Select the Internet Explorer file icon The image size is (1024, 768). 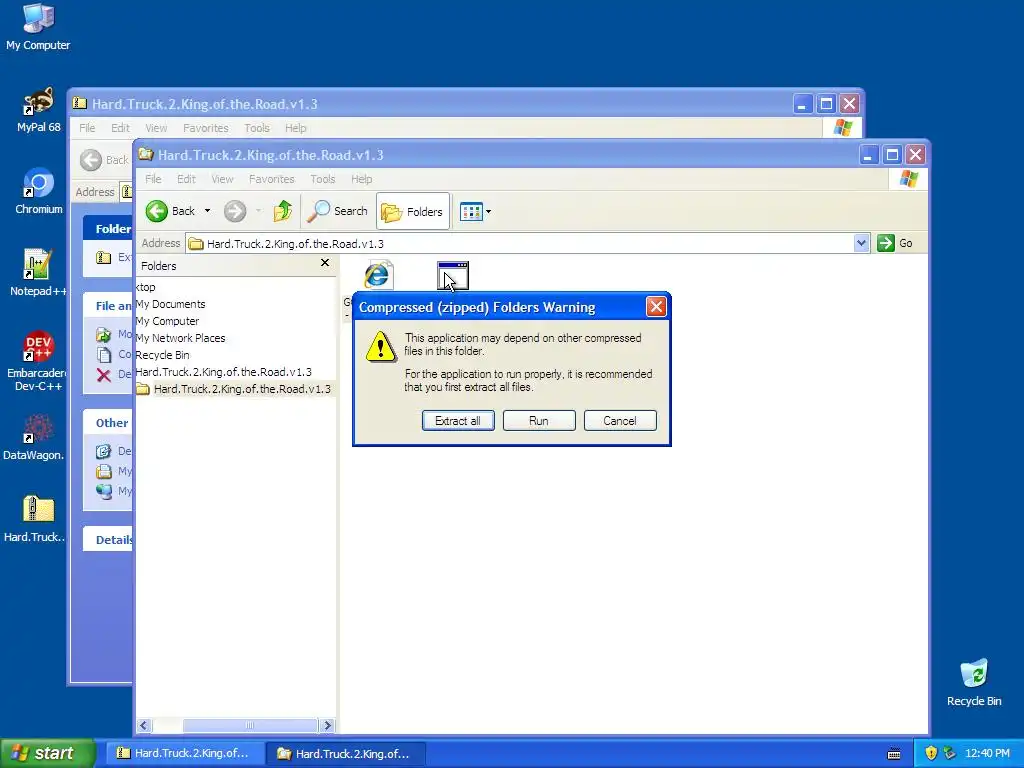click(377, 275)
